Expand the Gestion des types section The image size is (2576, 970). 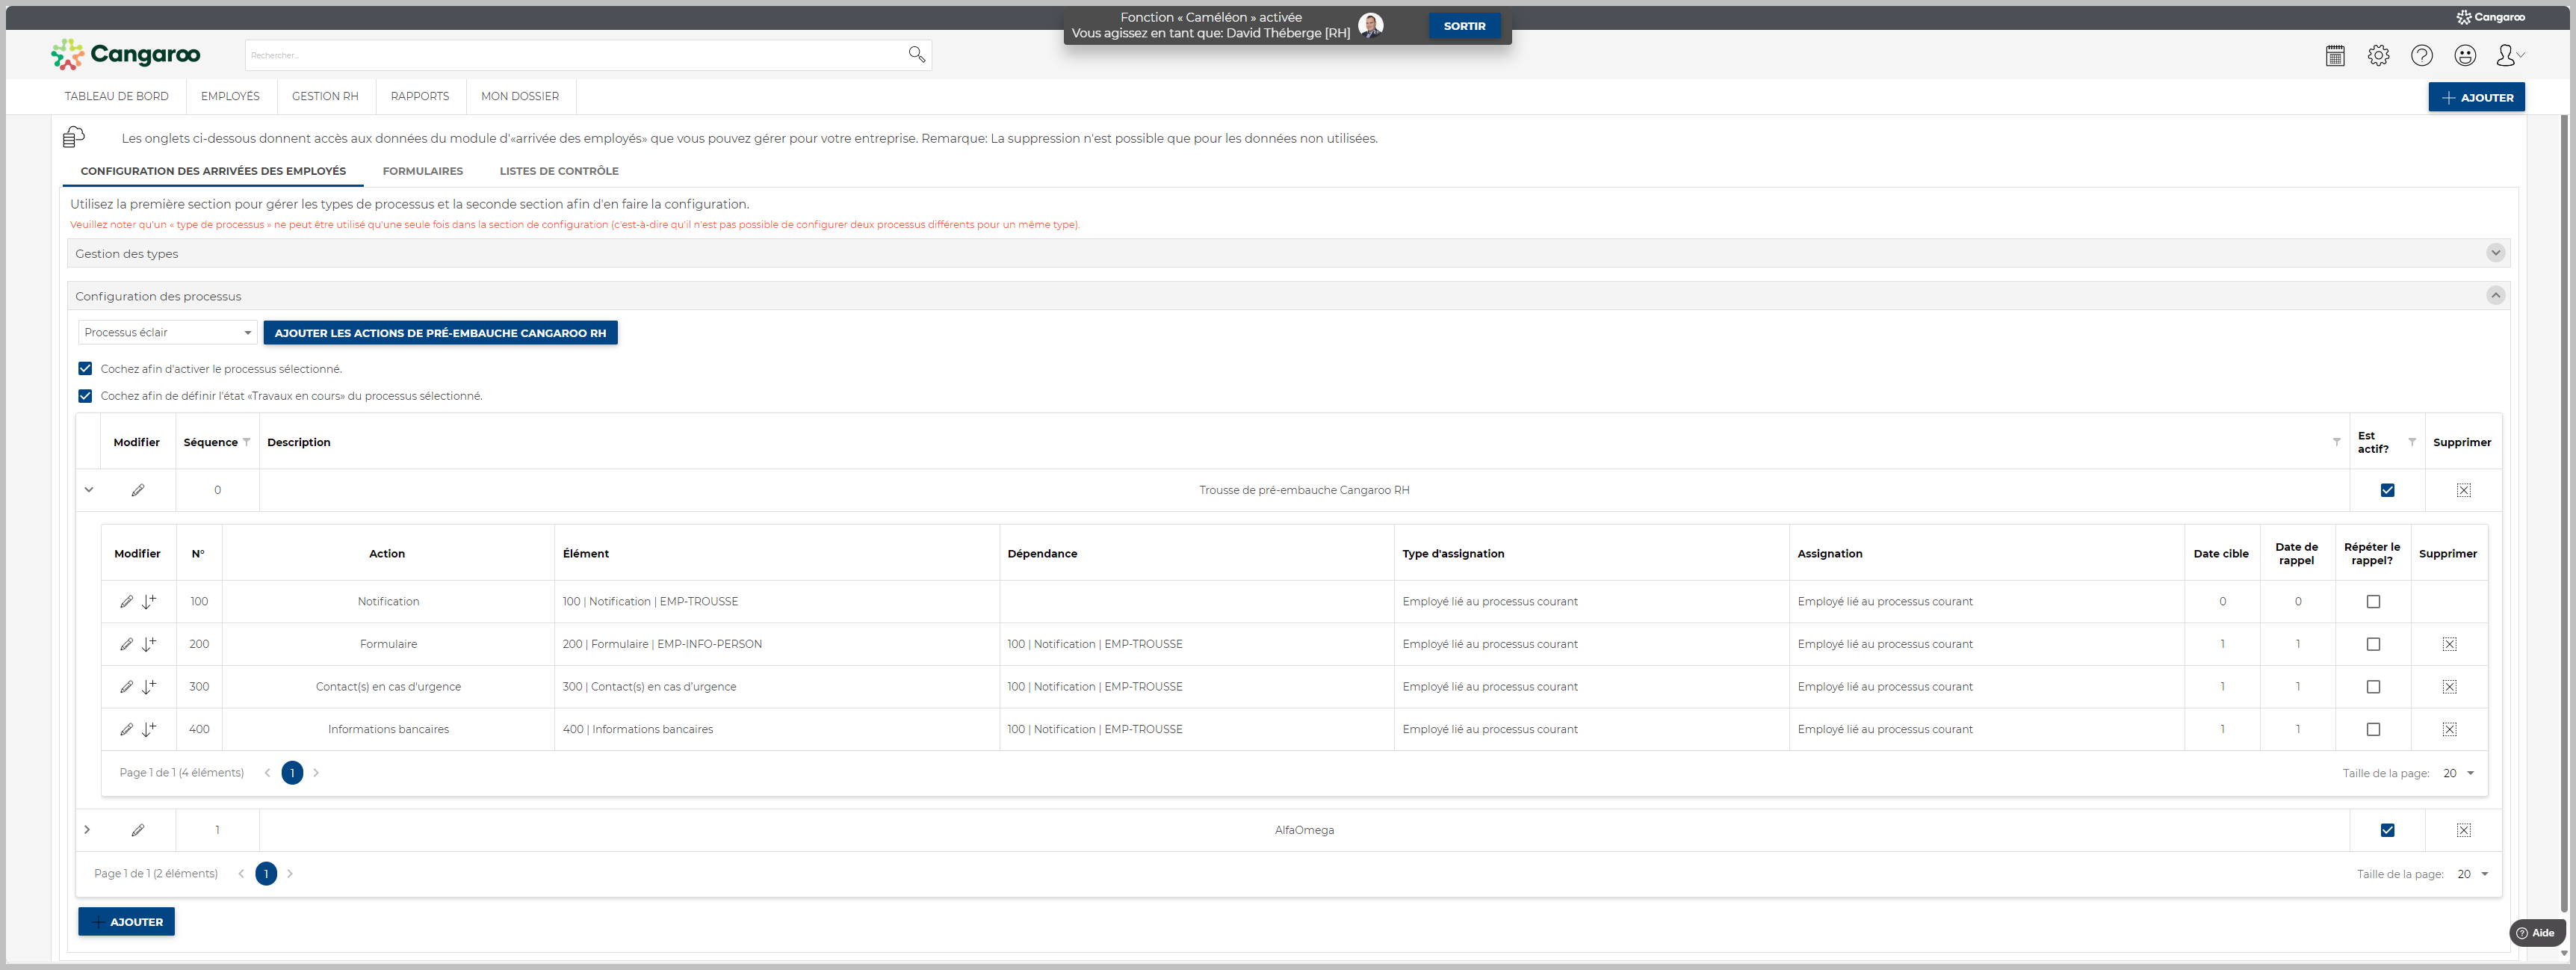pyautogui.click(x=2495, y=253)
